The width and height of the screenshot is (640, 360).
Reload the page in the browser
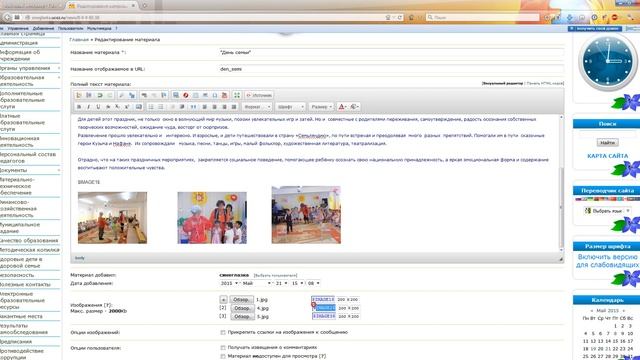pyautogui.click(x=400, y=18)
